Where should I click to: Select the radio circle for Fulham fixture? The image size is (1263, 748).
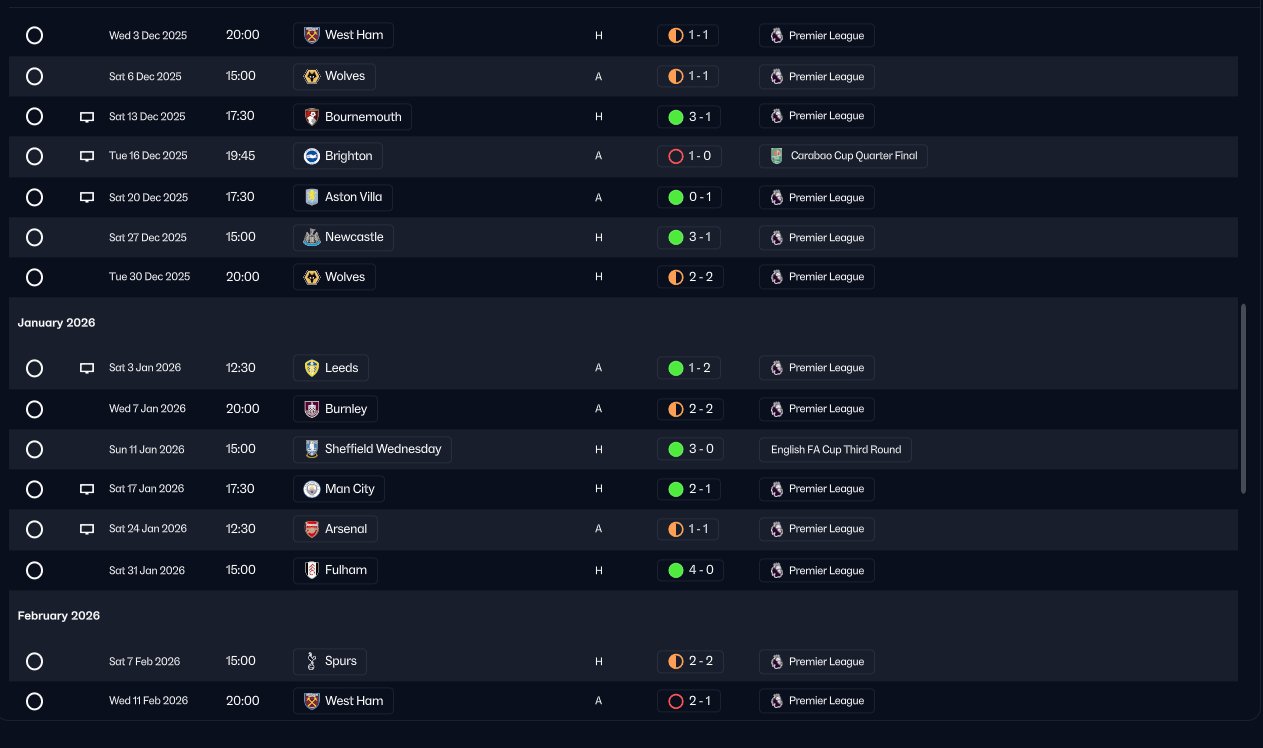[x=34, y=570]
